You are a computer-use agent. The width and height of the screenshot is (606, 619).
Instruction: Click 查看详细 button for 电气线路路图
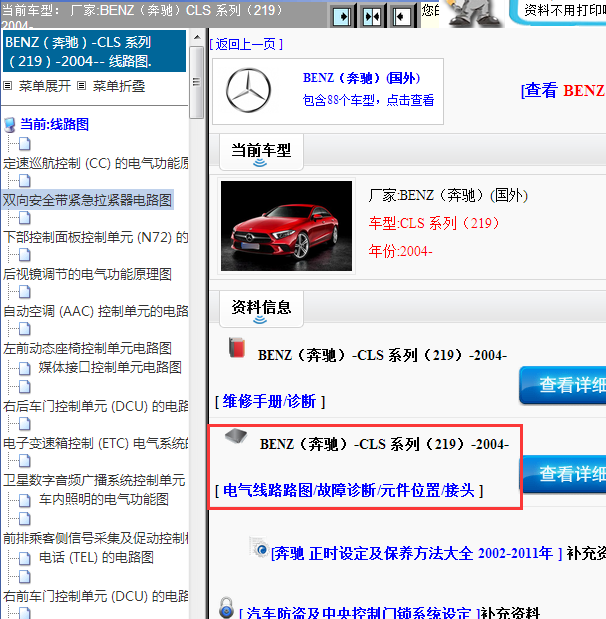[x=563, y=474]
